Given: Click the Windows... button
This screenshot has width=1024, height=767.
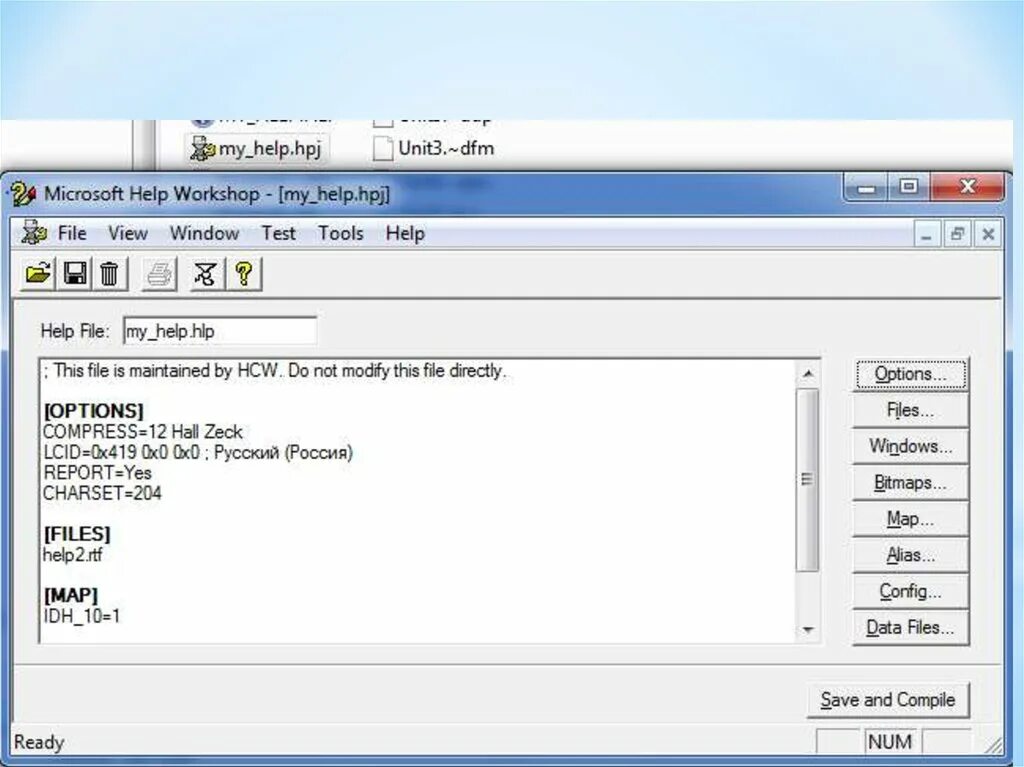Looking at the screenshot, I should point(910,446).
